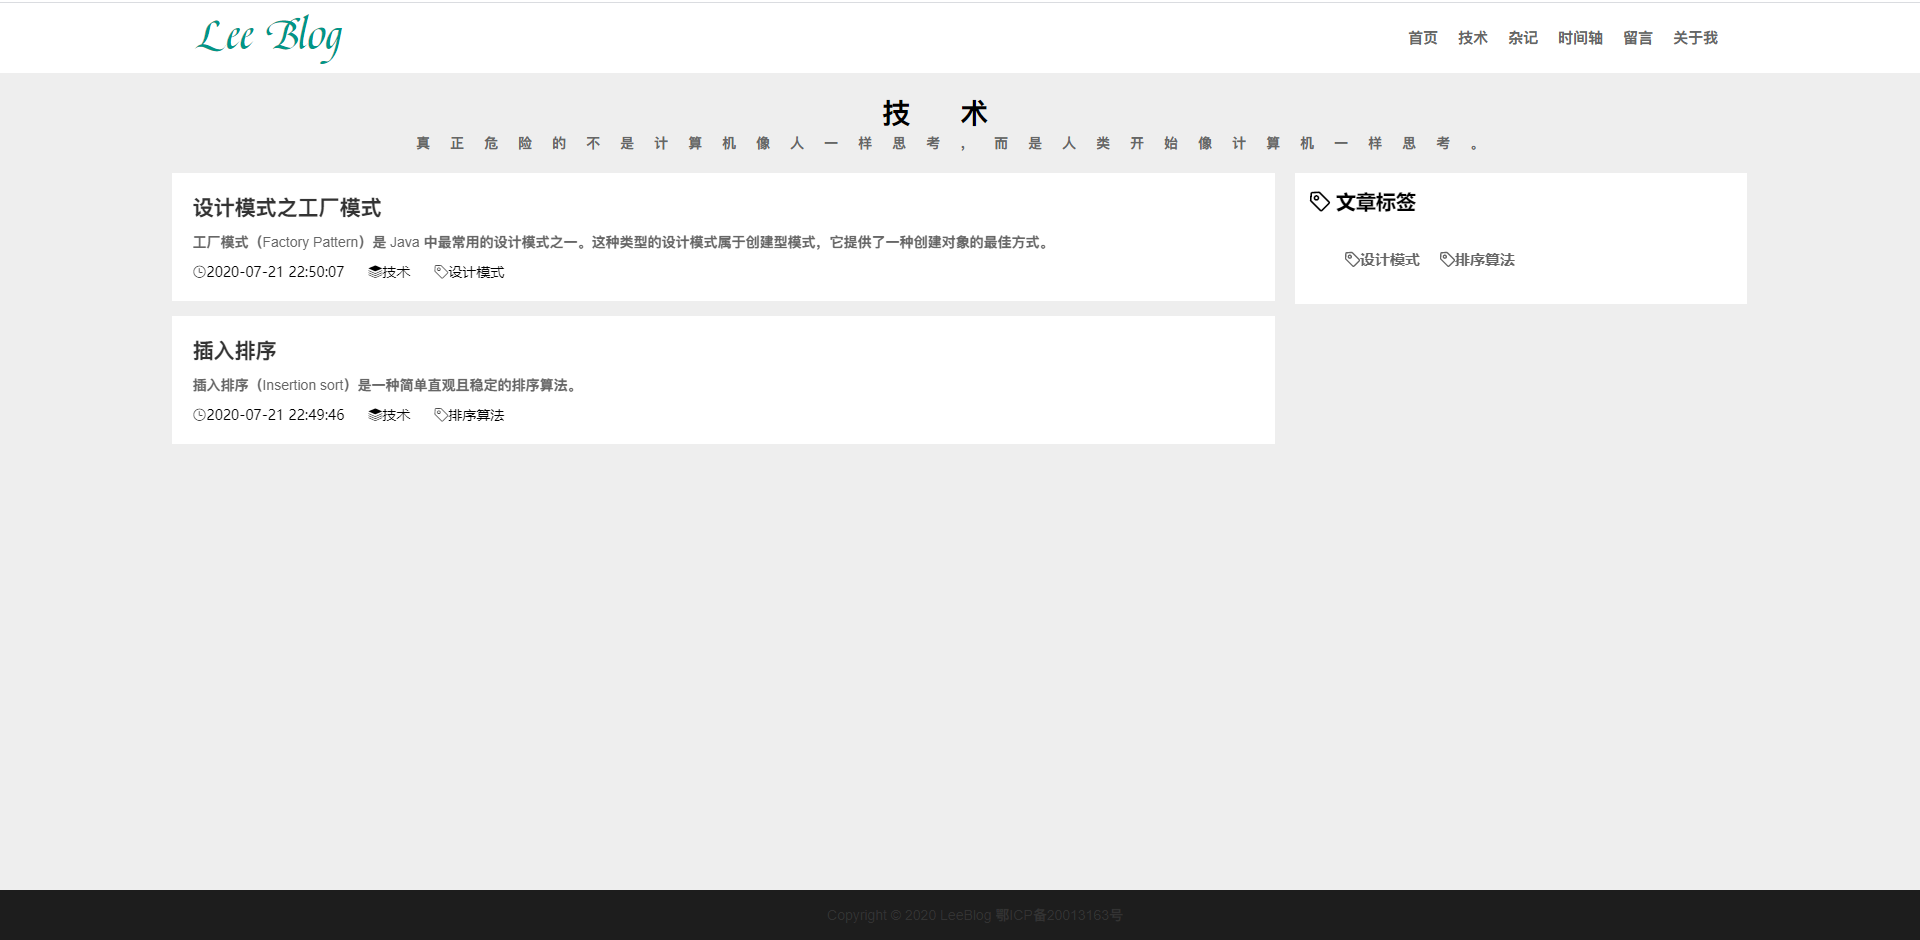The height and width of the screenshot is (940, 1920).
Task: Click the 文章标签 heading text
Action: click(1376, 202)
